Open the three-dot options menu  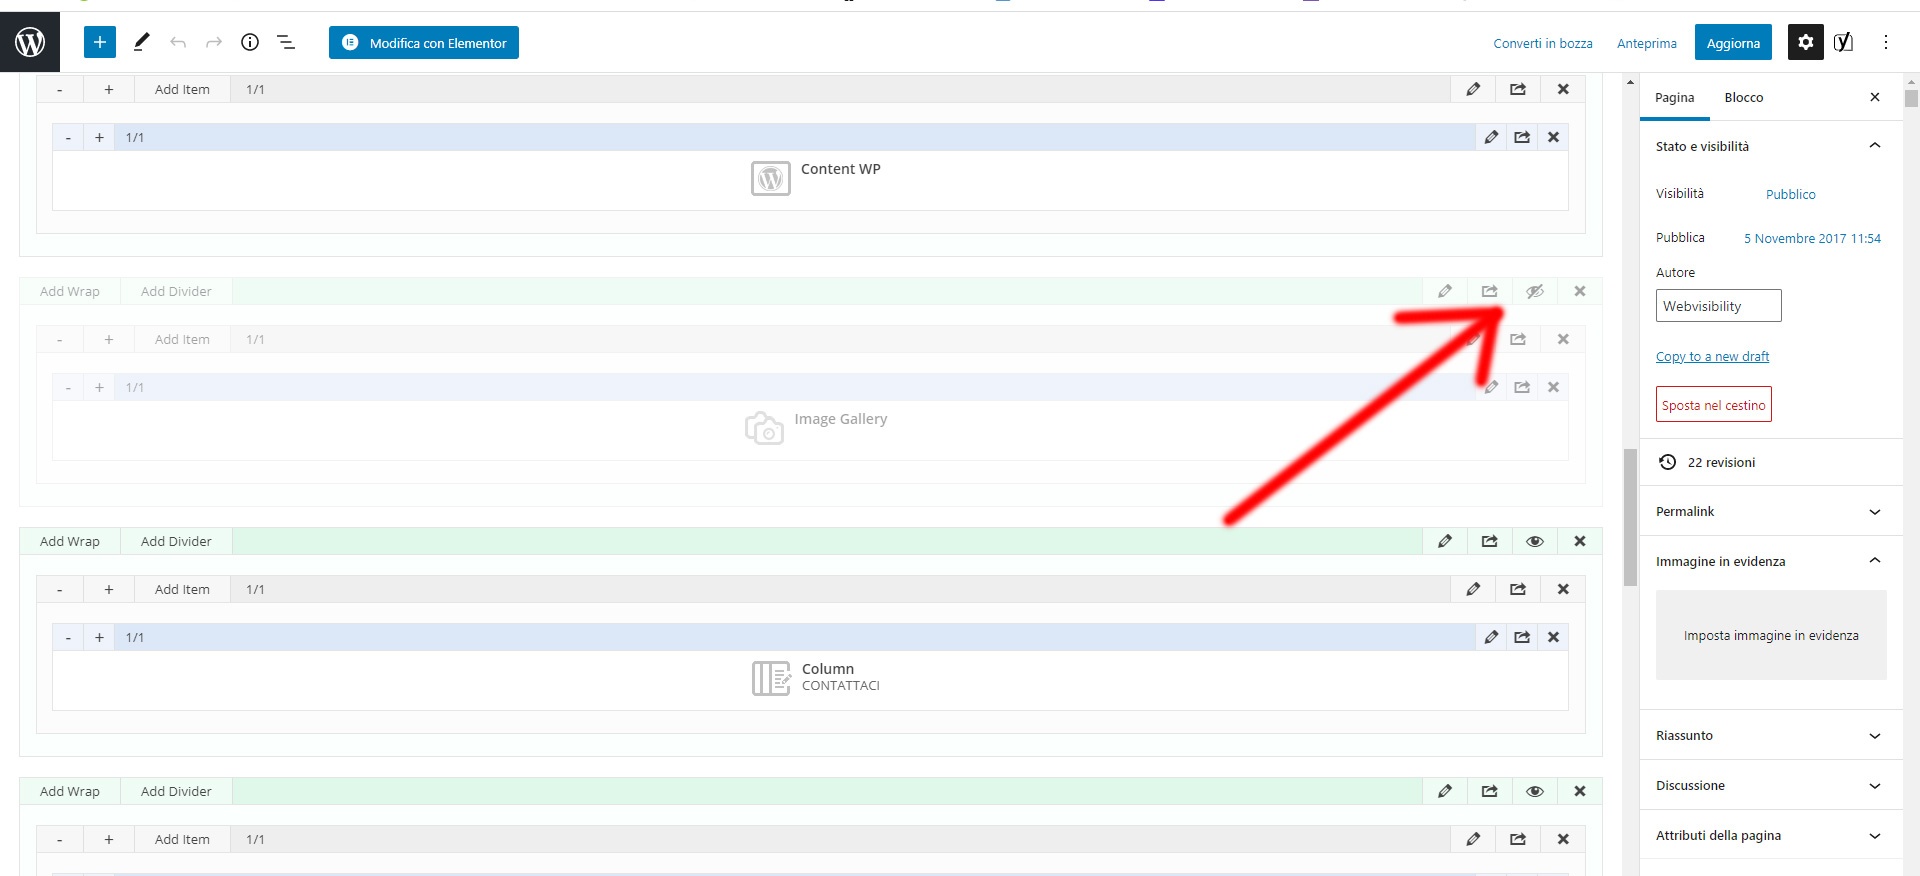pos(1886,42)
